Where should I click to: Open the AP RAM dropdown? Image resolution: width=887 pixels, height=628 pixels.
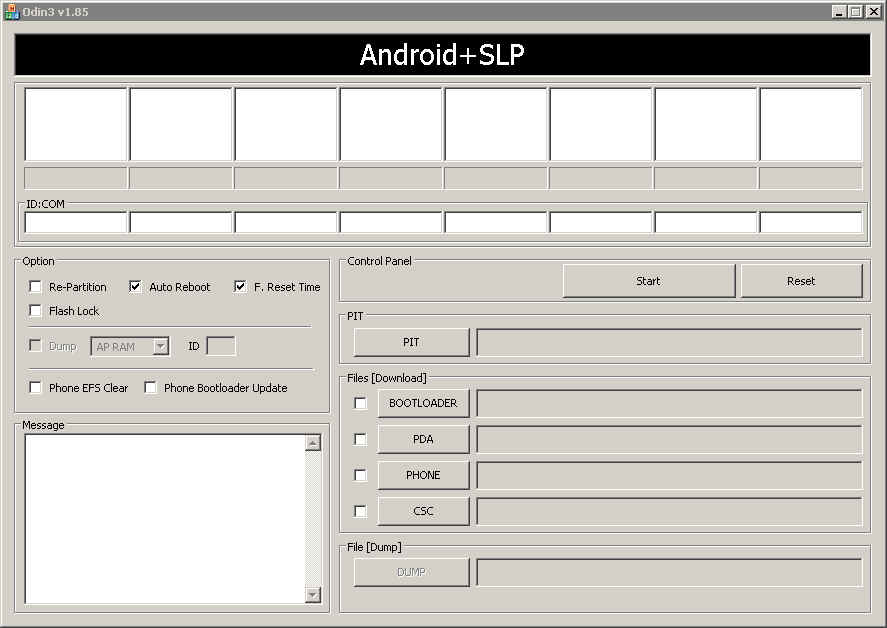(161, 346)
